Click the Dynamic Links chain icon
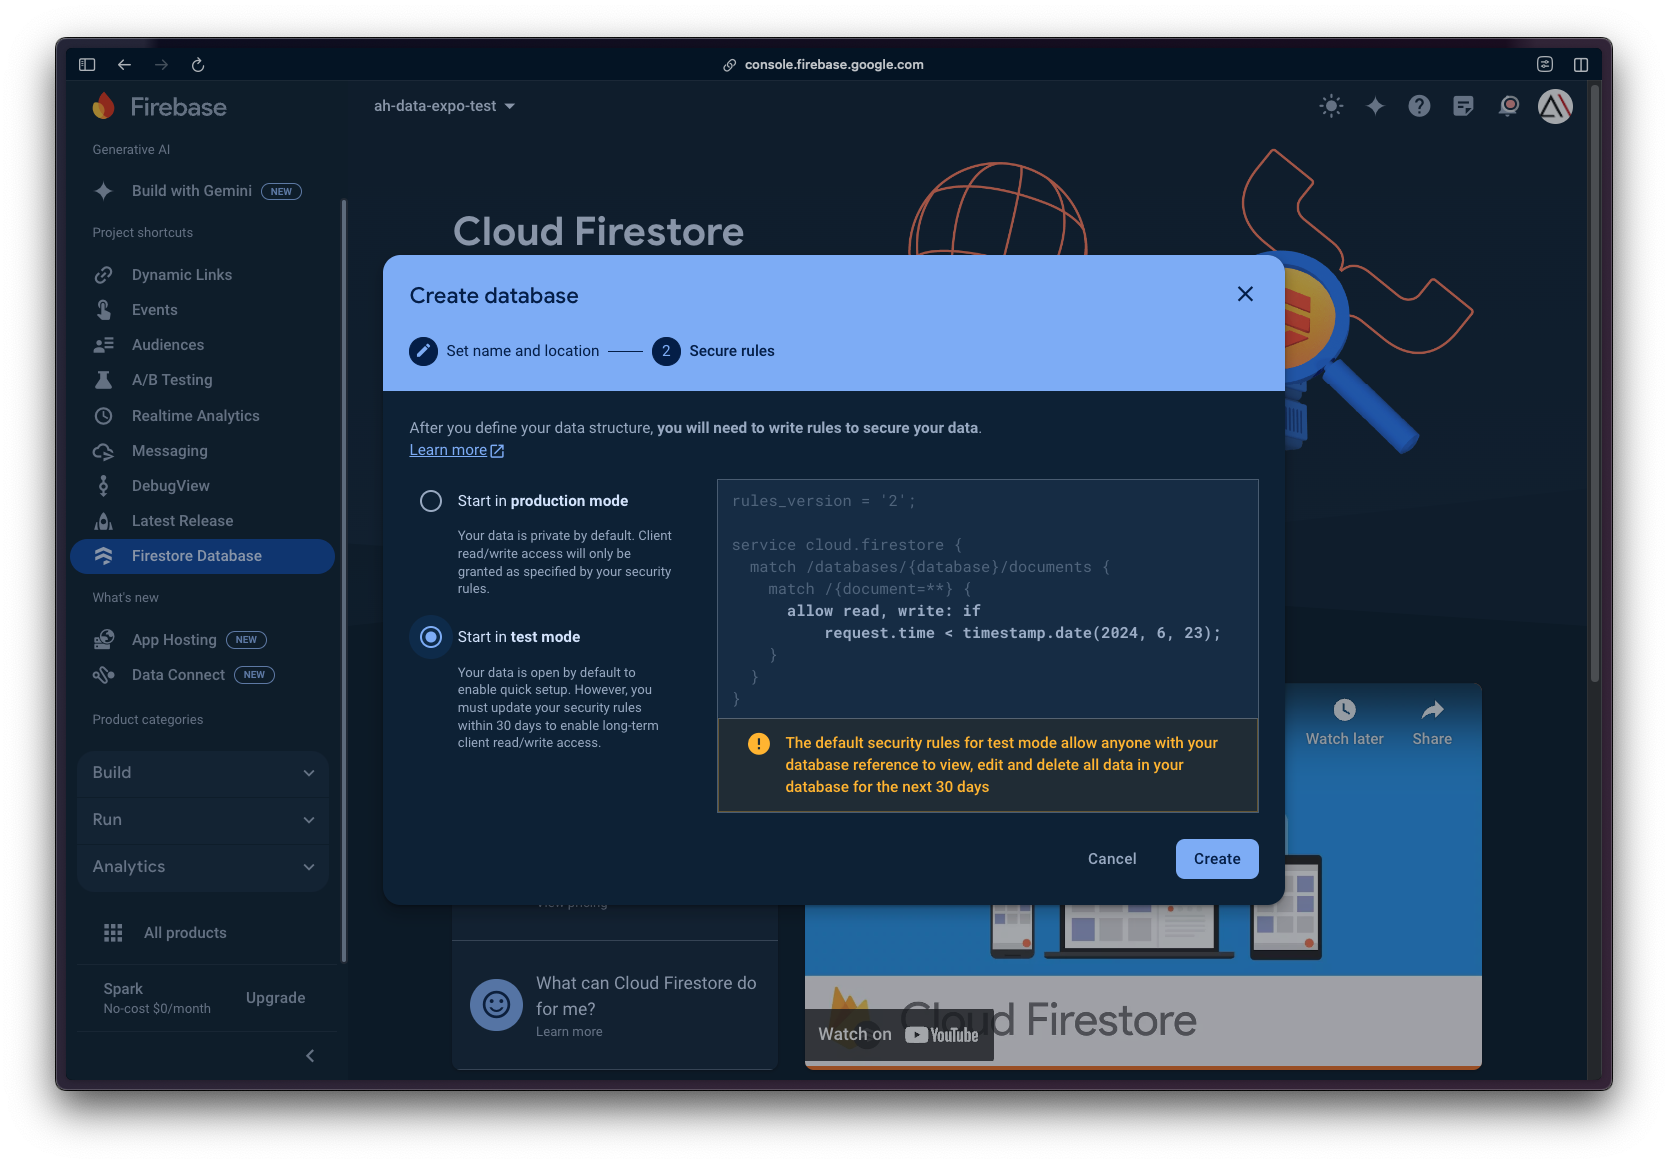Viewport: 1668px width, 1164px height. tap(103, 275)
